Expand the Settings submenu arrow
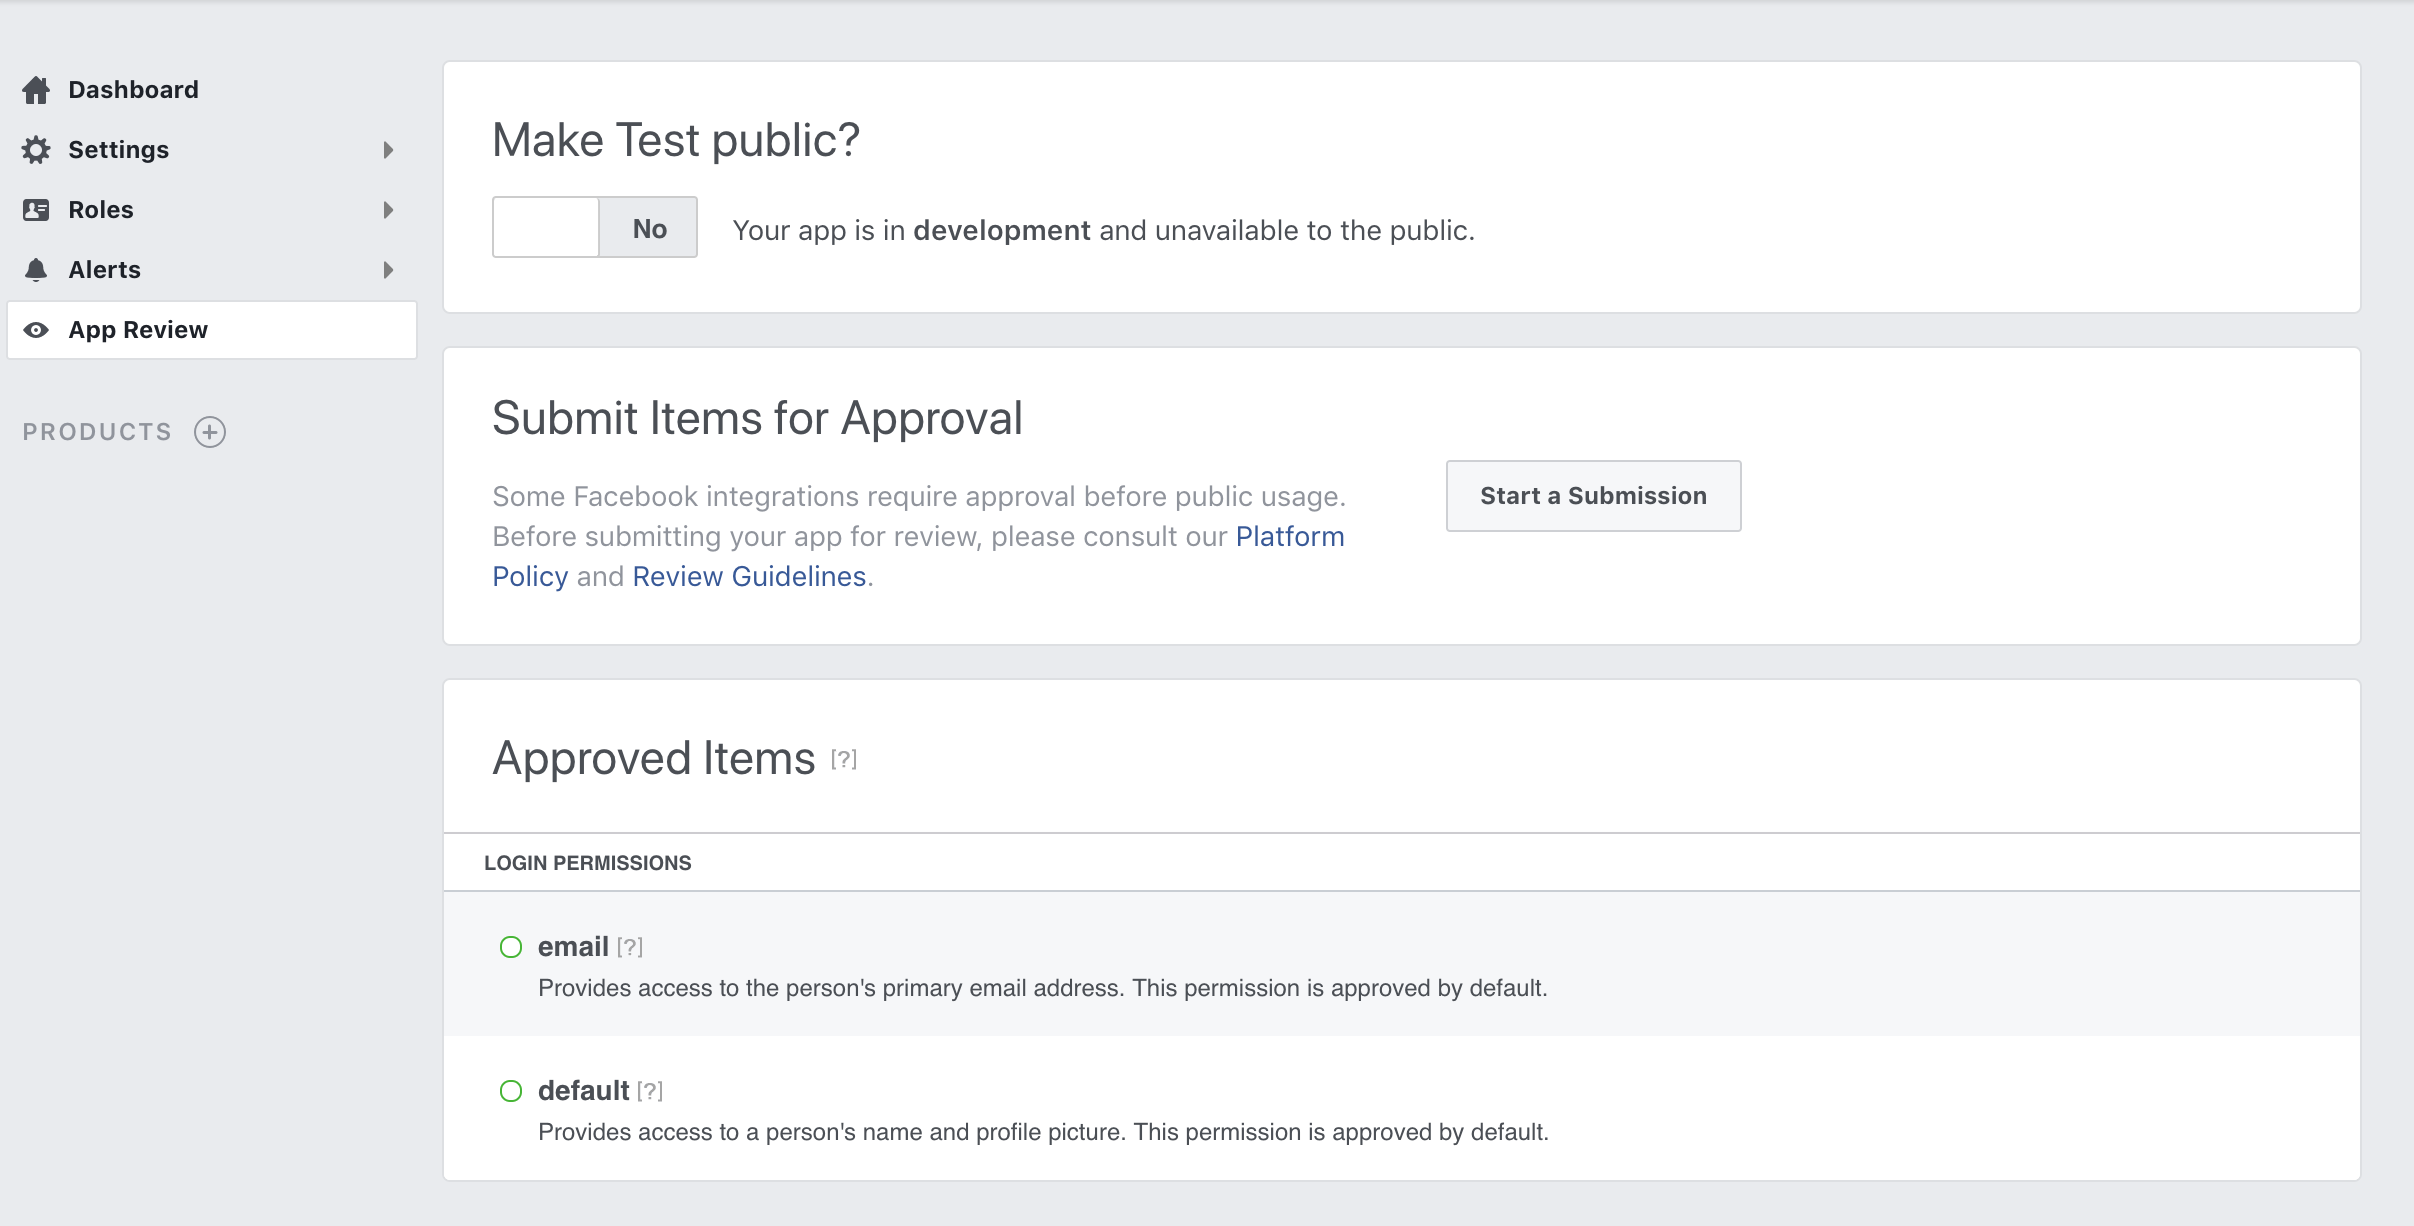Viewport: 2414px width, 1226px height. (388, 150)
